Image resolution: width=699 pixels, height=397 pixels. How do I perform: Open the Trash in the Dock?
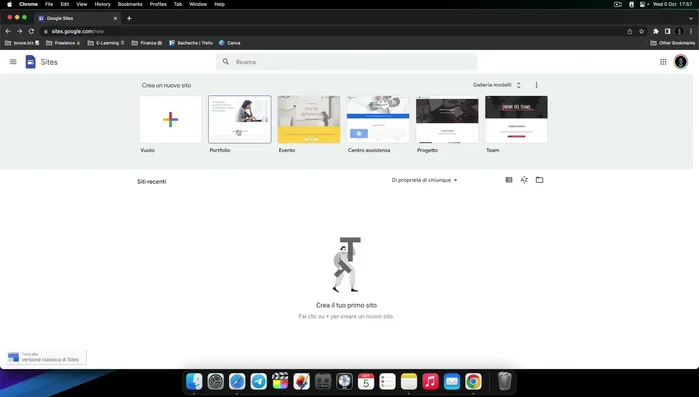[x=504, y=381]
